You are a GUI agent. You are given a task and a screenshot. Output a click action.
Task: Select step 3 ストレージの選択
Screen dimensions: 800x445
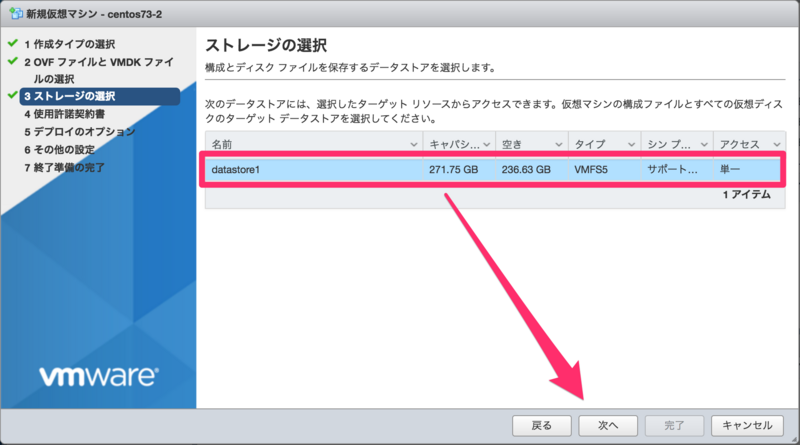(100, 96)
